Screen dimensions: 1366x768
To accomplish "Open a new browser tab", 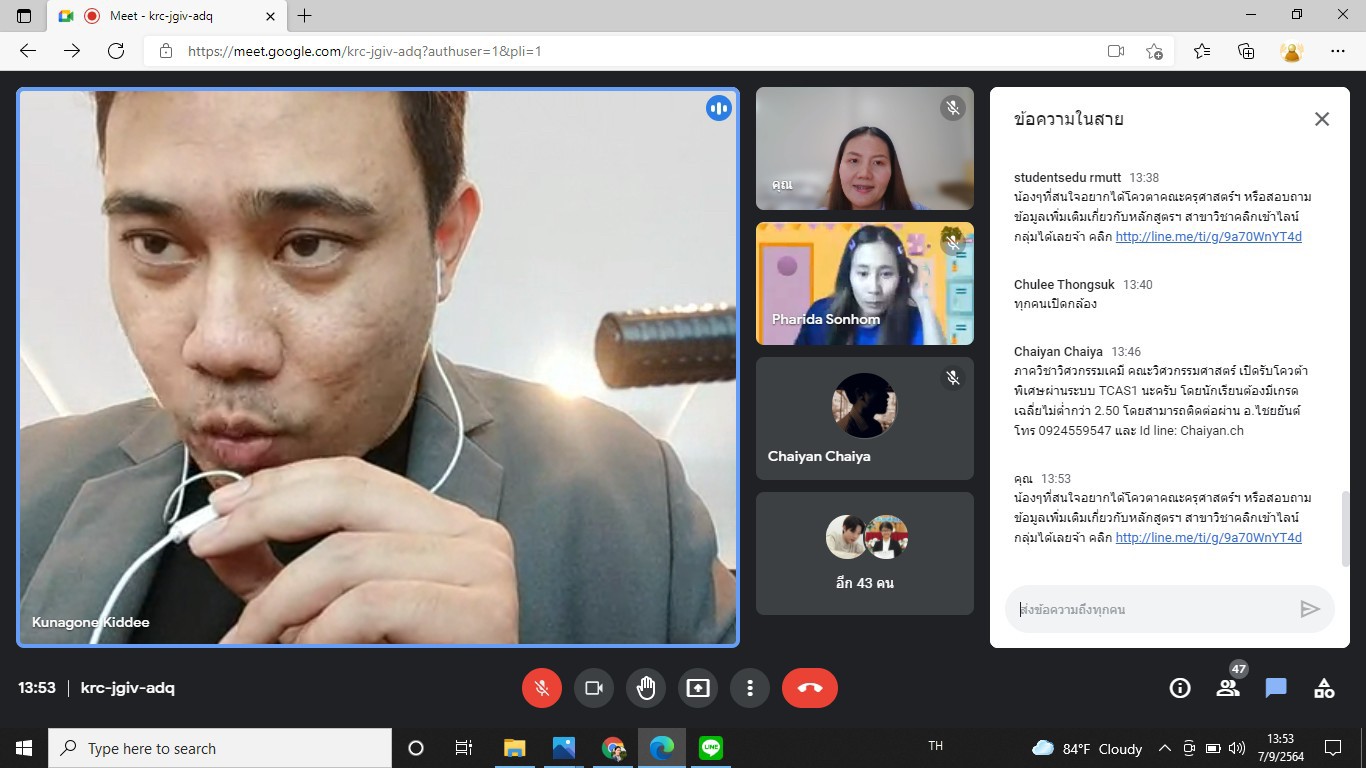I will pos(305,16).
